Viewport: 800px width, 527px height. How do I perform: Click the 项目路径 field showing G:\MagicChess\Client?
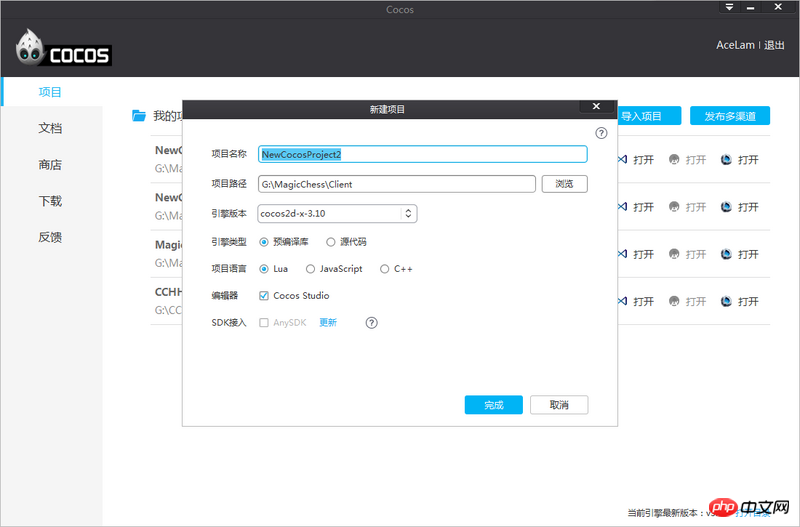click(396, 184)
